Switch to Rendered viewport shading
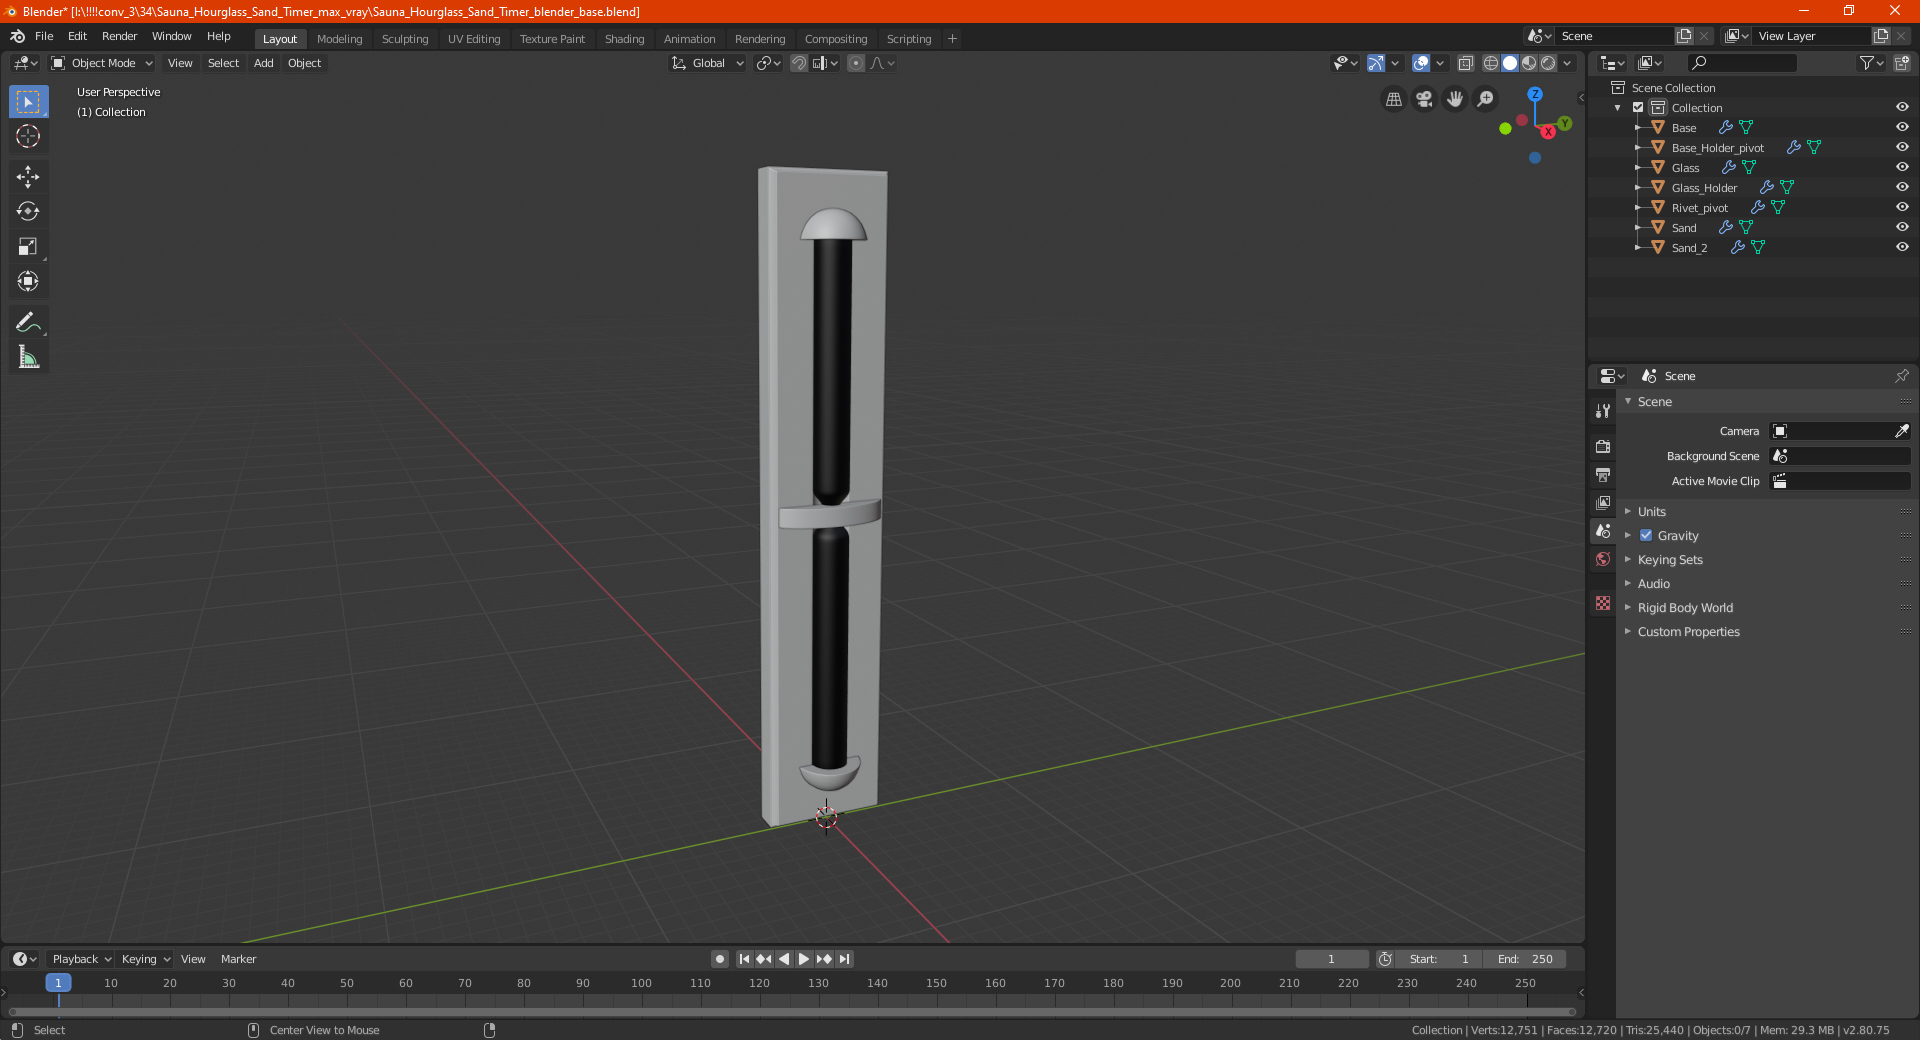 [1548, 63]
